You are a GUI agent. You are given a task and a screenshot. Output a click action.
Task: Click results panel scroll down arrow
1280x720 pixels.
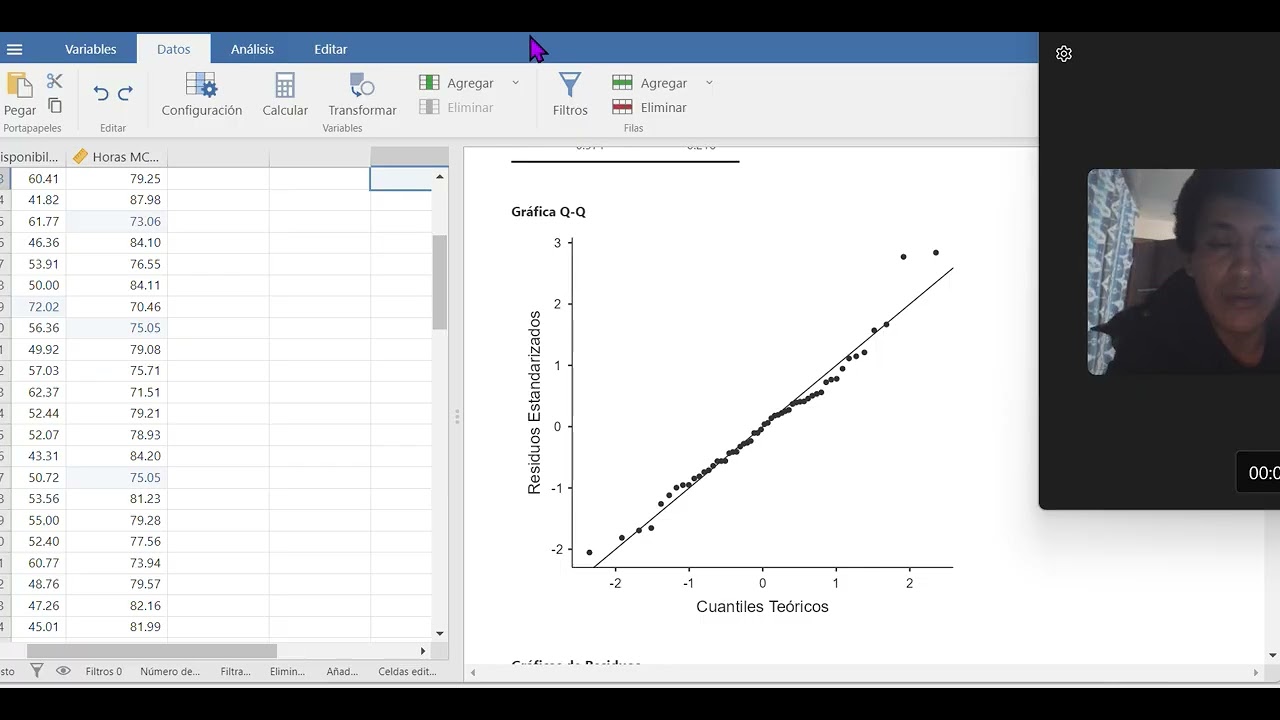click(1272, 655)
